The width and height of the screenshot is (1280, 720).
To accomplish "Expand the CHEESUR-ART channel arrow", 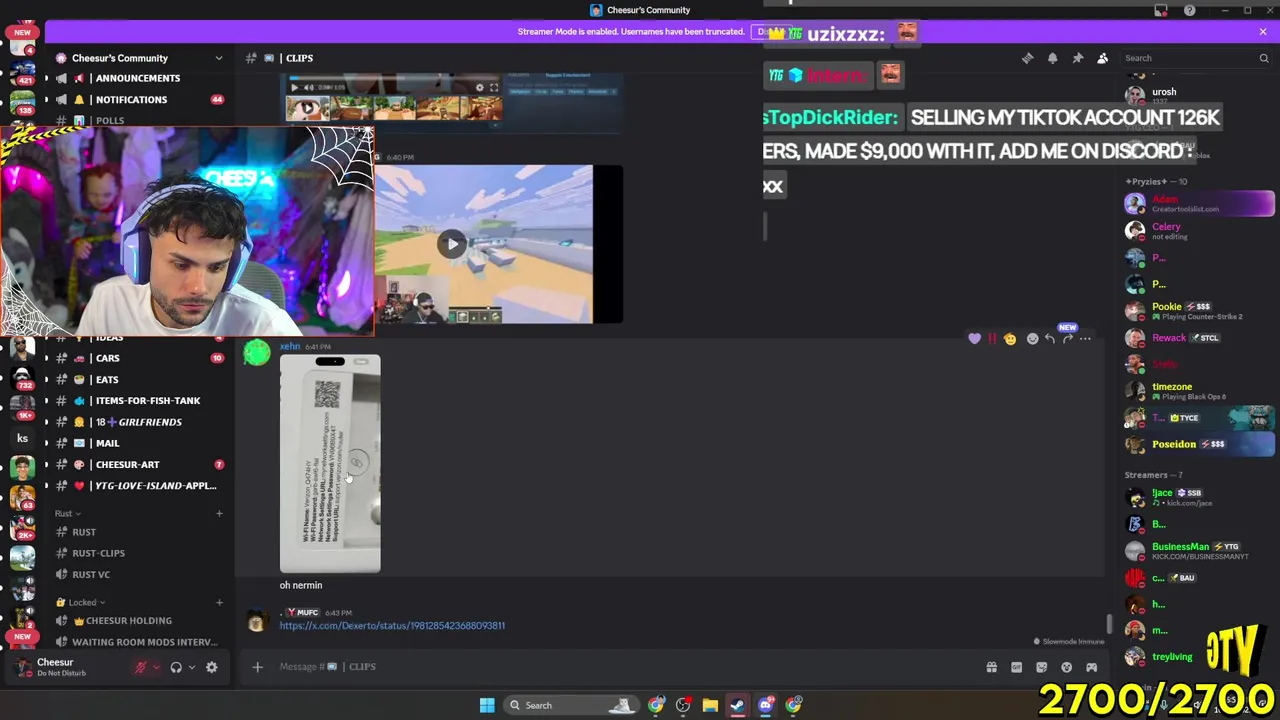I will click(x=46, y=465).
